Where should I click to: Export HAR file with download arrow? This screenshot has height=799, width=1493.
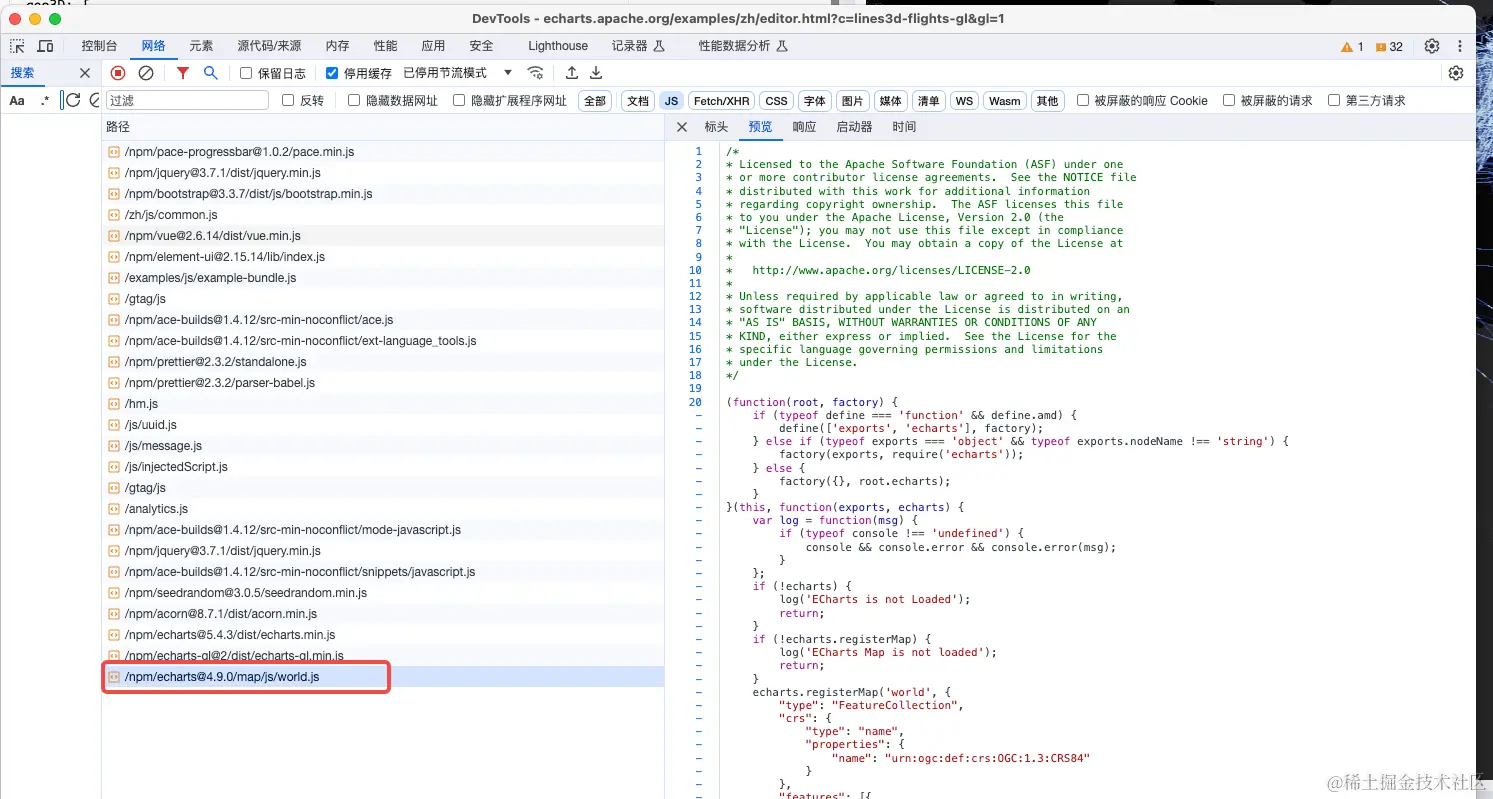(596, 73)
